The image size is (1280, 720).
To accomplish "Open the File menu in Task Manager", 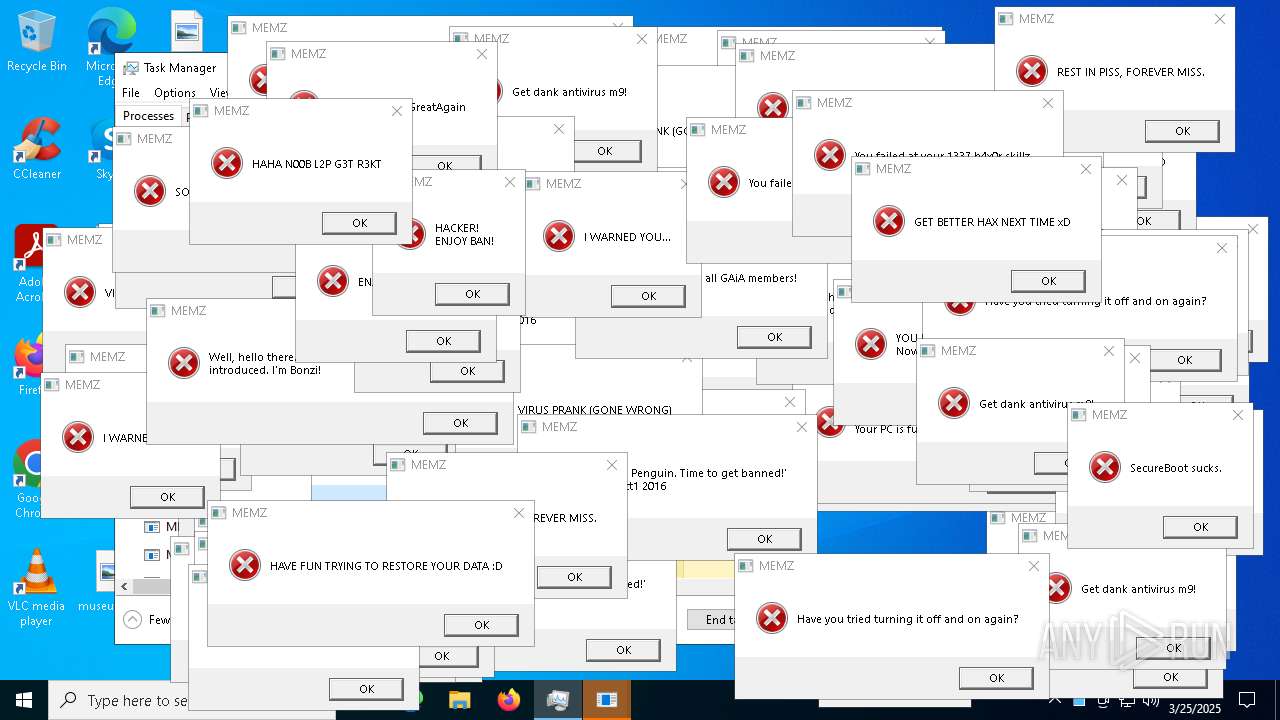I will pos(131,92).
